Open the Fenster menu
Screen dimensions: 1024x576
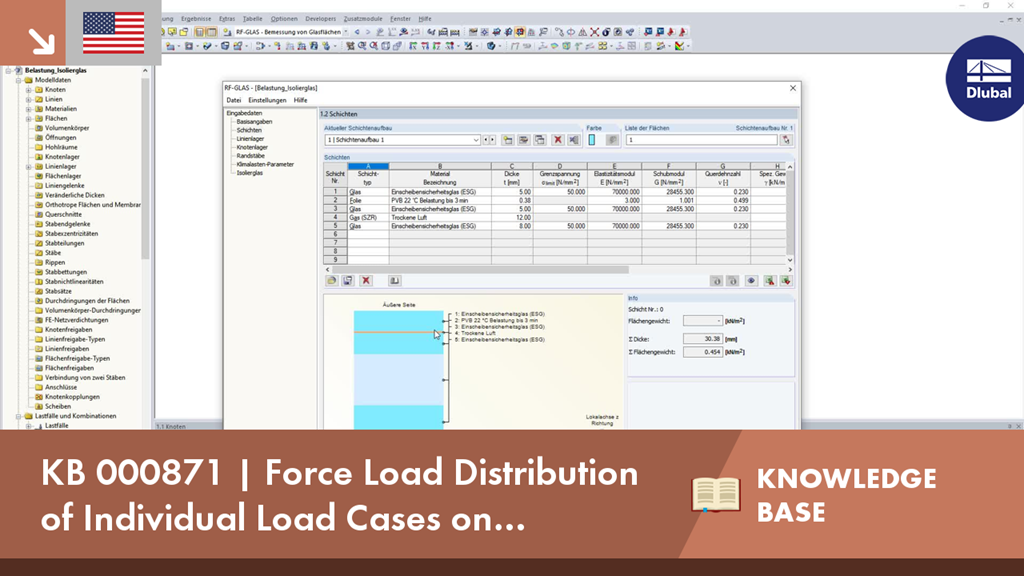point(400,19)
